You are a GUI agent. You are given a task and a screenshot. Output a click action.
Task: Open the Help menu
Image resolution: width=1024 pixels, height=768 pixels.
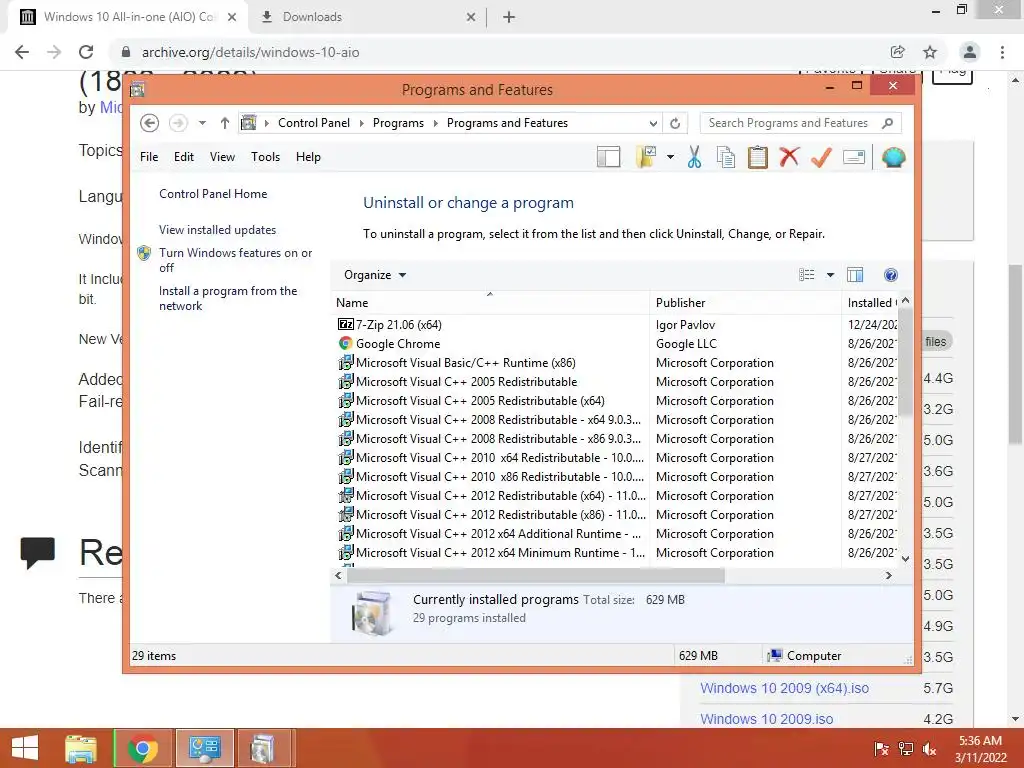point(308,157)
